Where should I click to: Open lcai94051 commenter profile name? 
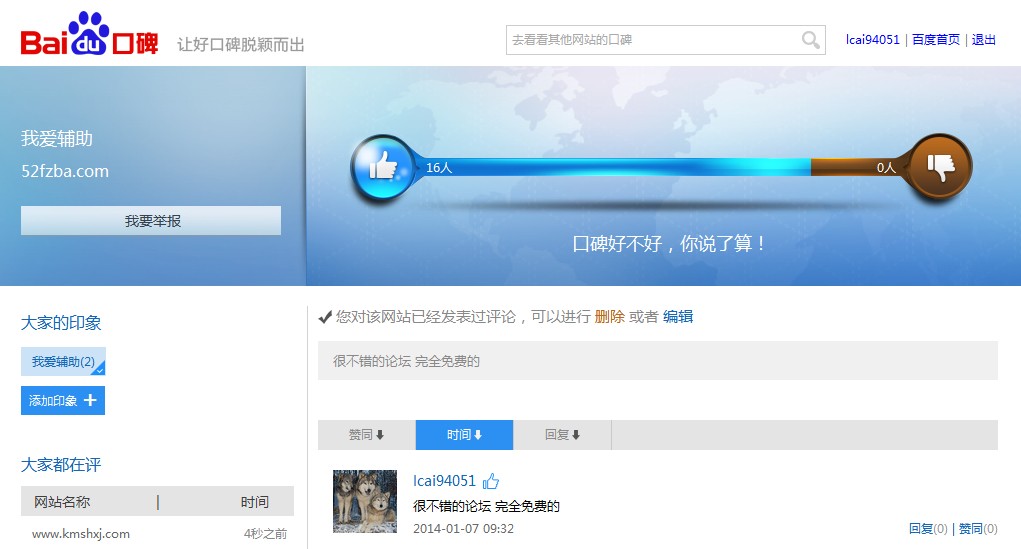click(444, 481)
